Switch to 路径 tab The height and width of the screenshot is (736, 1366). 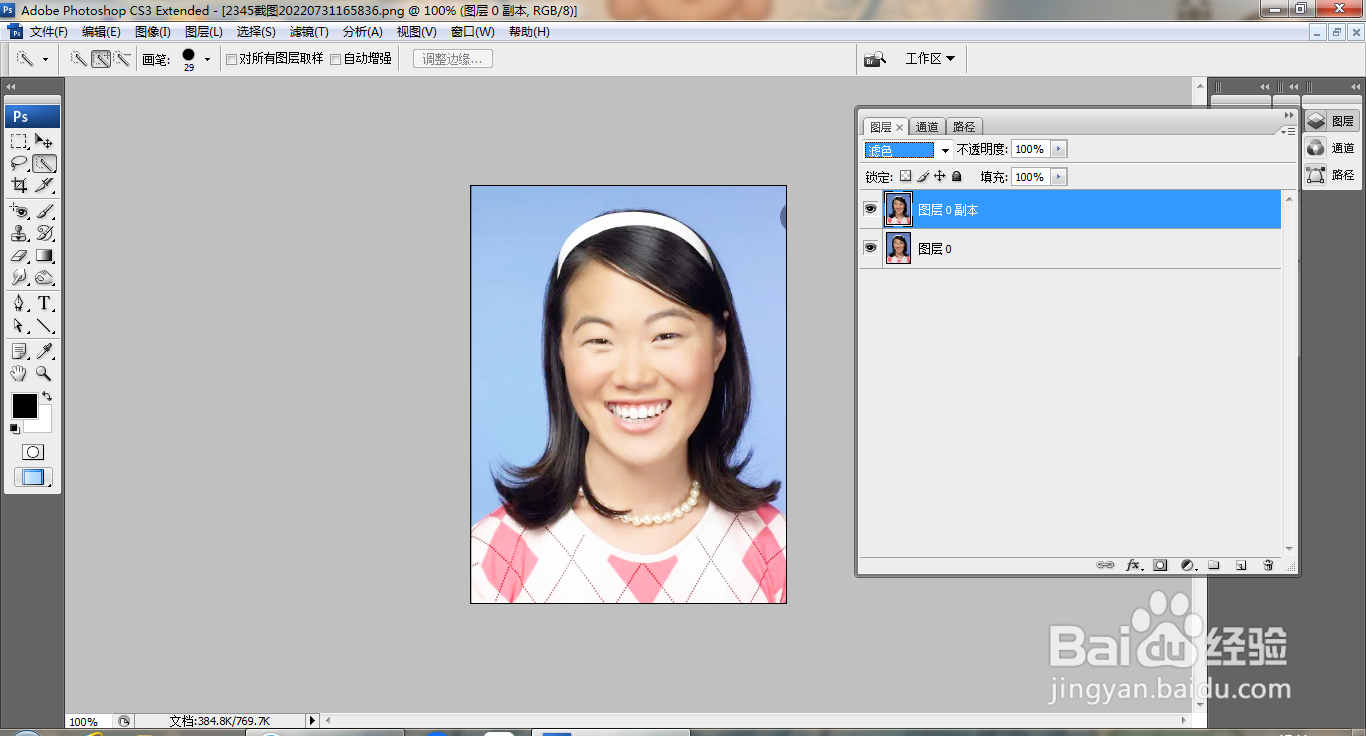[964, 127]
